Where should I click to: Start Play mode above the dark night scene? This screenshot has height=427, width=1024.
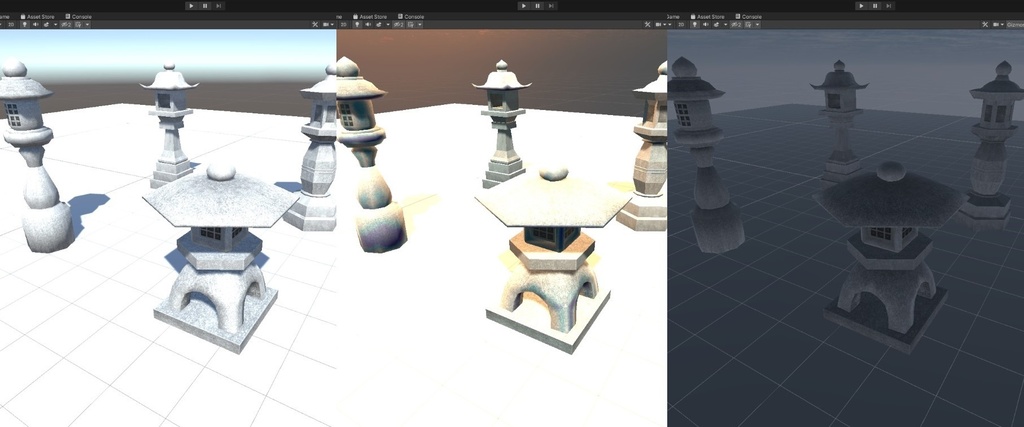(861, 6)
